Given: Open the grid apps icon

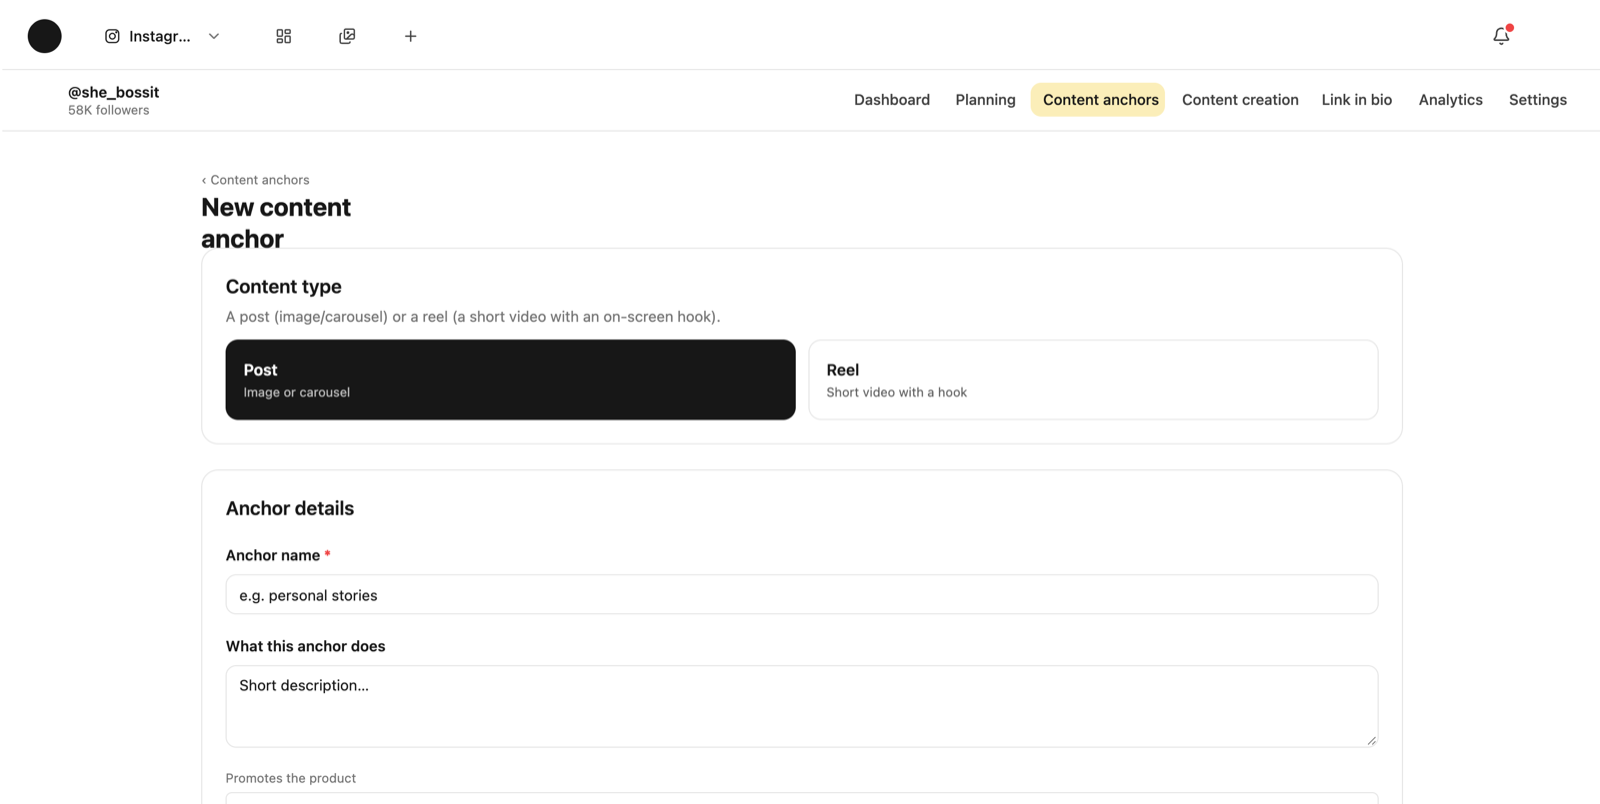Looking at the screenshot, I should (284, 36).
